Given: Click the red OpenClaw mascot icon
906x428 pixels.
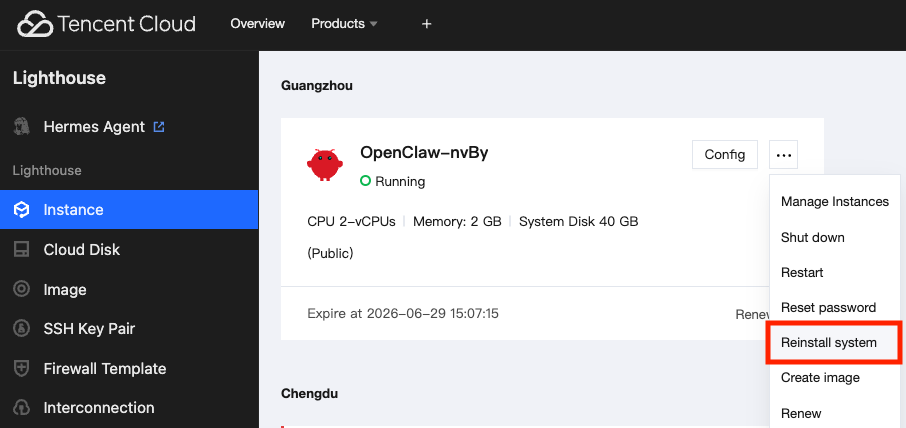Looking at the screenshot, I should (325, 165).
